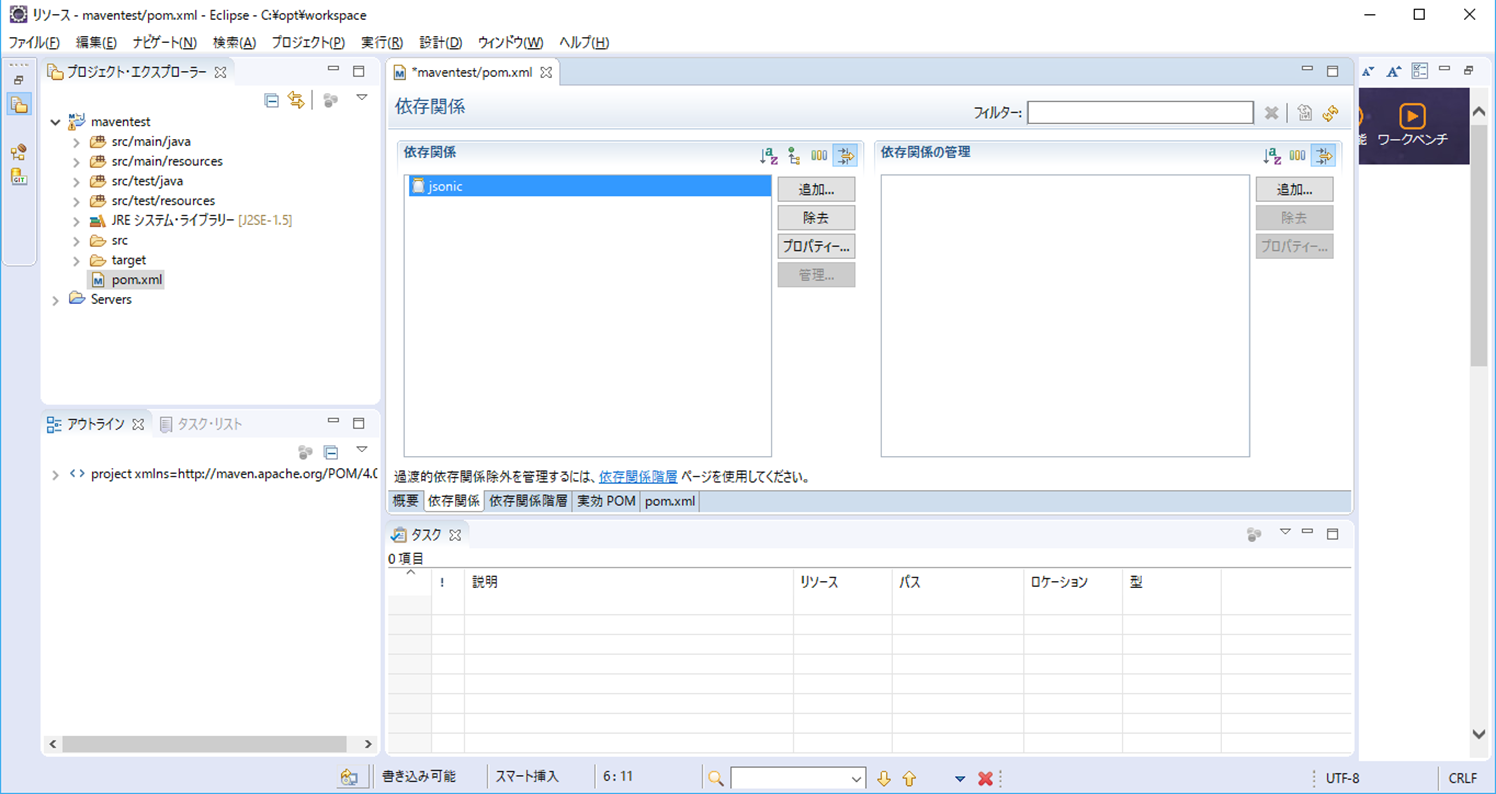Viewport: 1496px width, 794px height.
Task: Expand the Servers node in Project Explorer
Action: pyautogui.click(x=56, y=299)
